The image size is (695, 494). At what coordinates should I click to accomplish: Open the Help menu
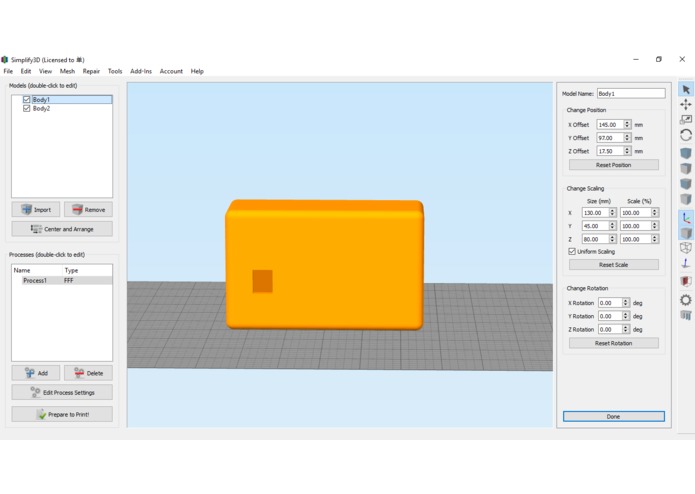pos(197,71)
